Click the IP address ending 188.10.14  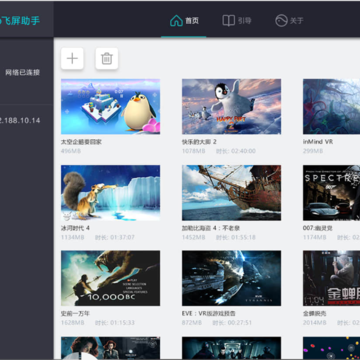point(20,120)
